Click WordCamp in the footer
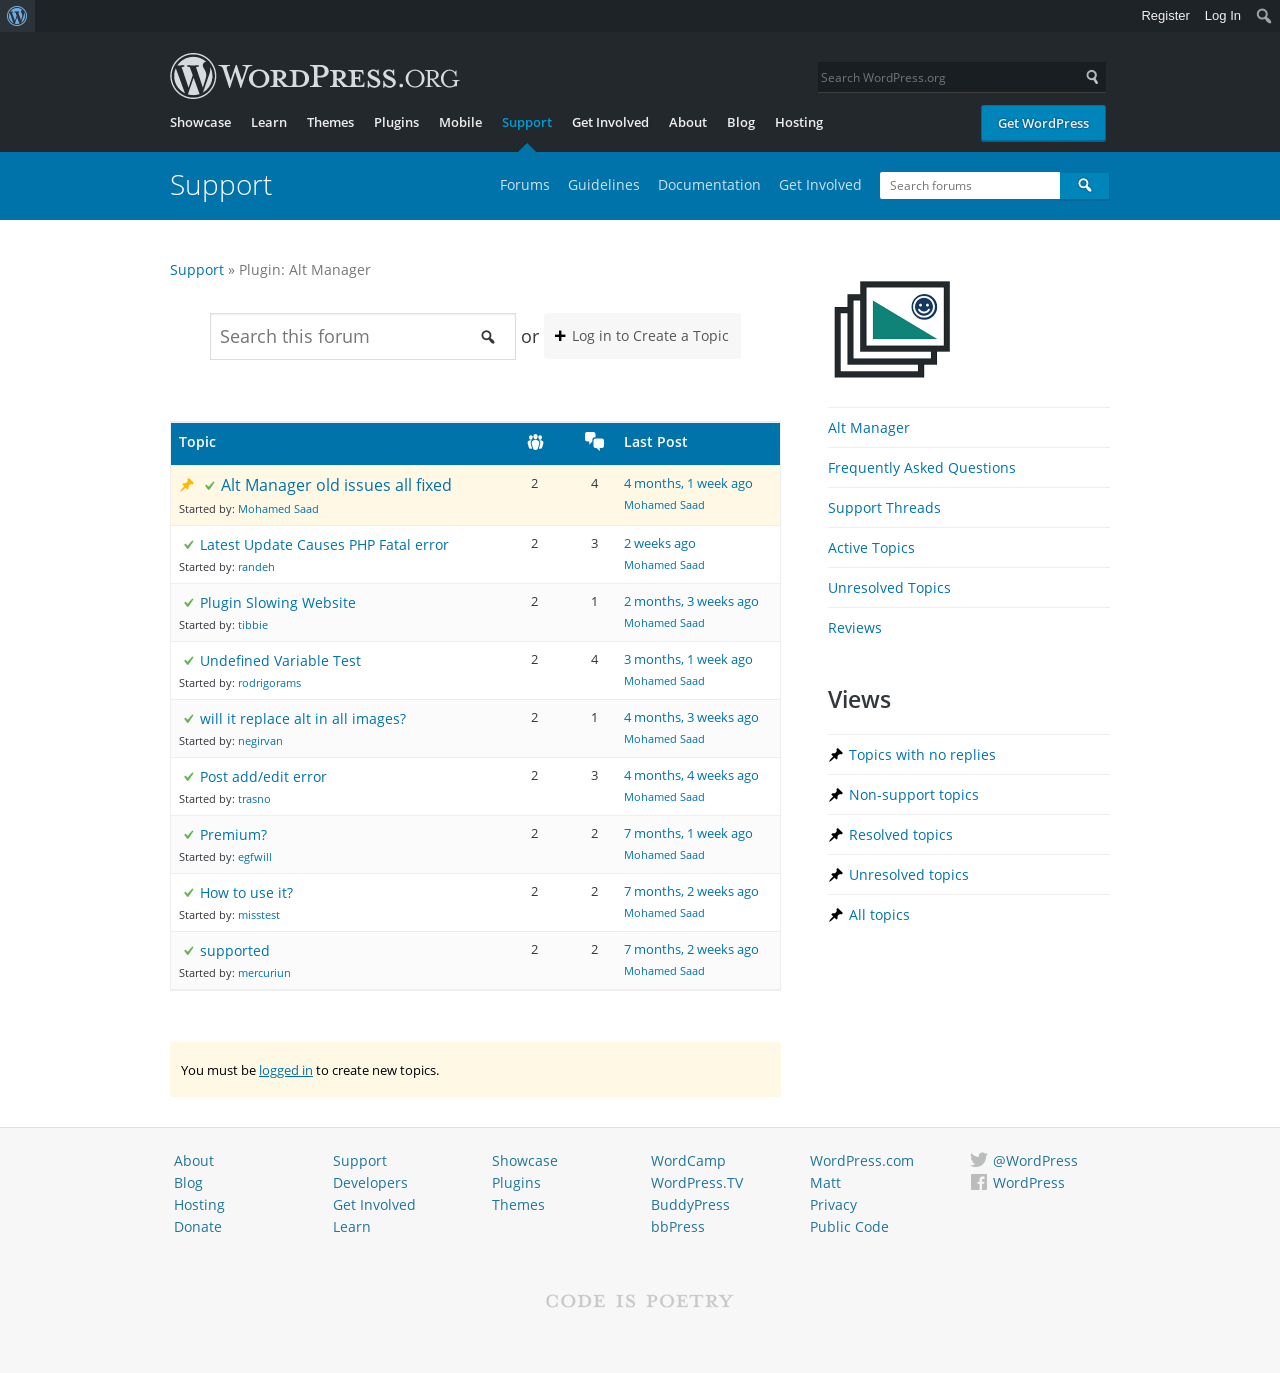The width and height of the screenshot is (1280, 1373). pyautogui.click(x=688, y=1161)
